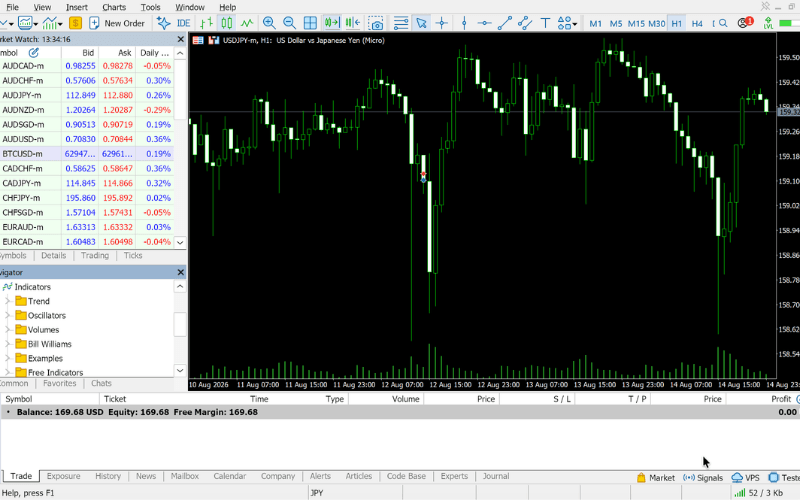
Task: Open the Tools menu
Action: [150, 7]
